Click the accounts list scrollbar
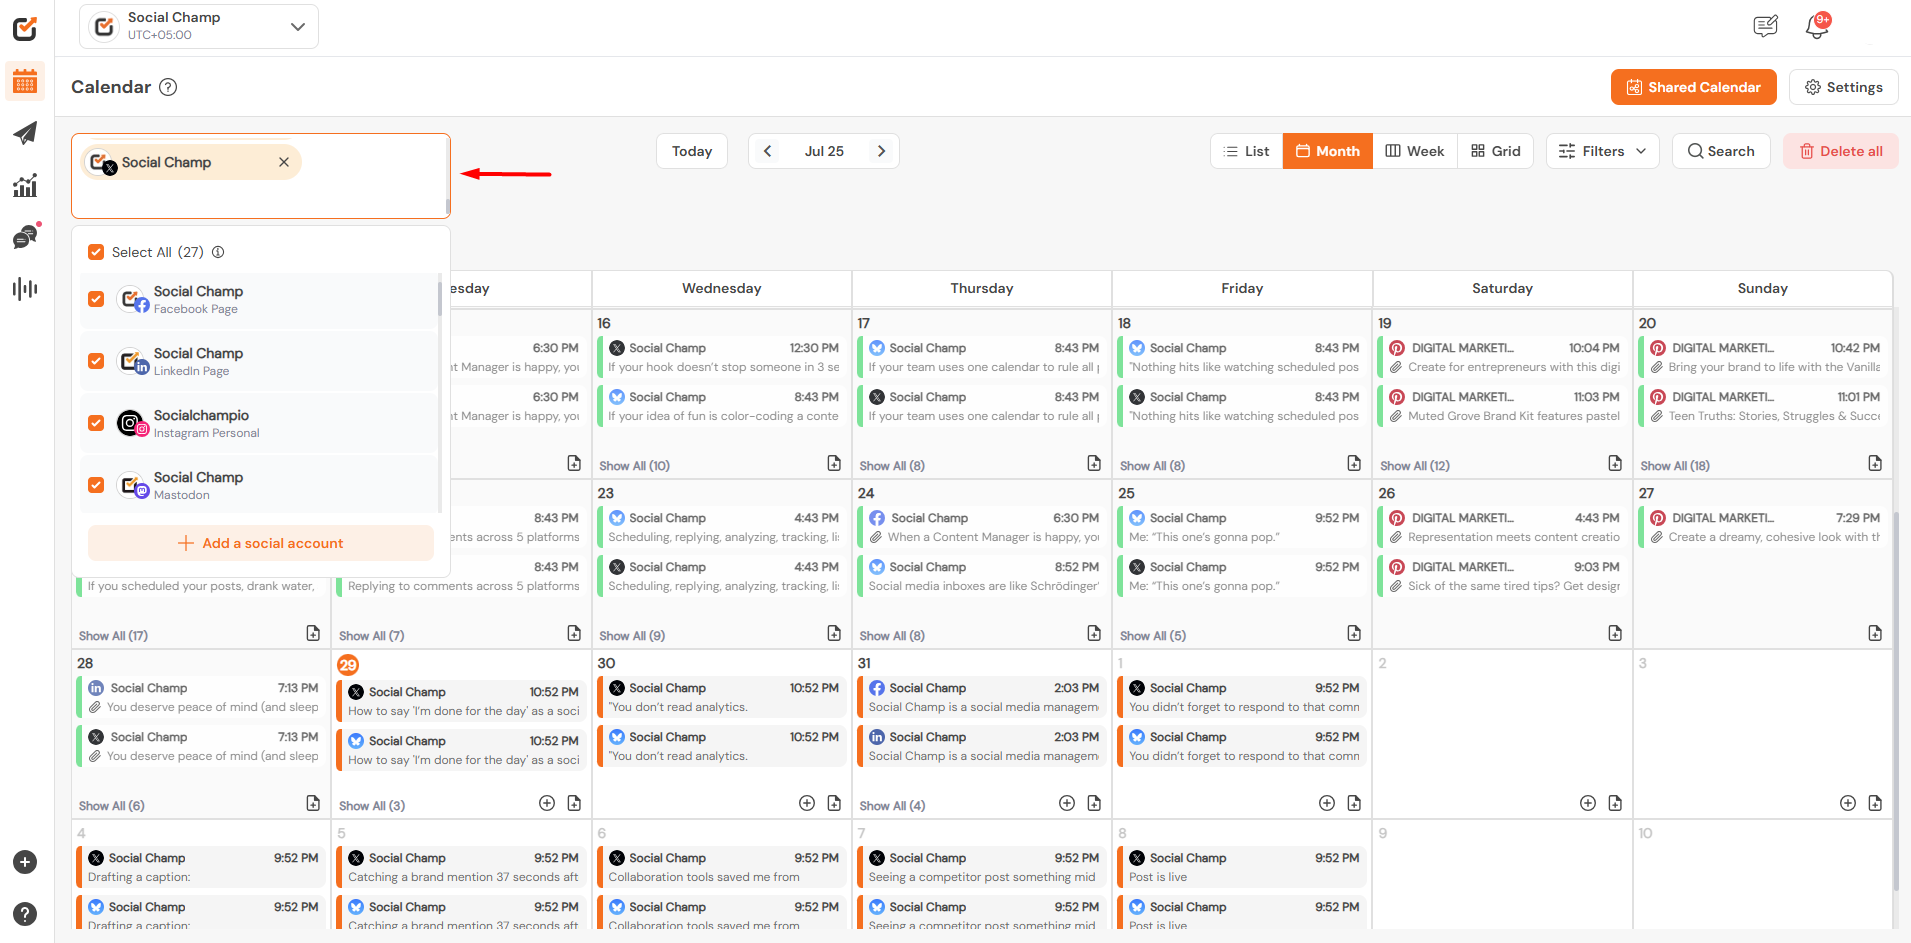 [440, 298]
